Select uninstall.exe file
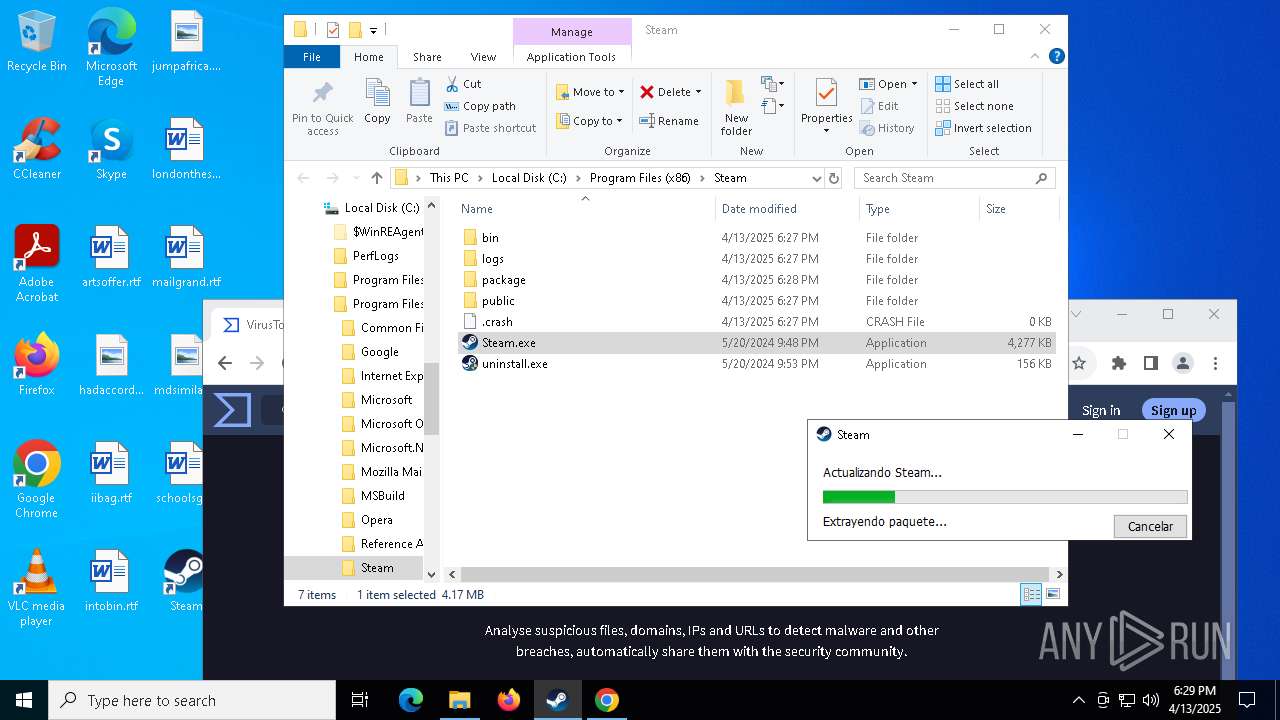Viewport: 1280px width, 720px height. pos(757,364)
